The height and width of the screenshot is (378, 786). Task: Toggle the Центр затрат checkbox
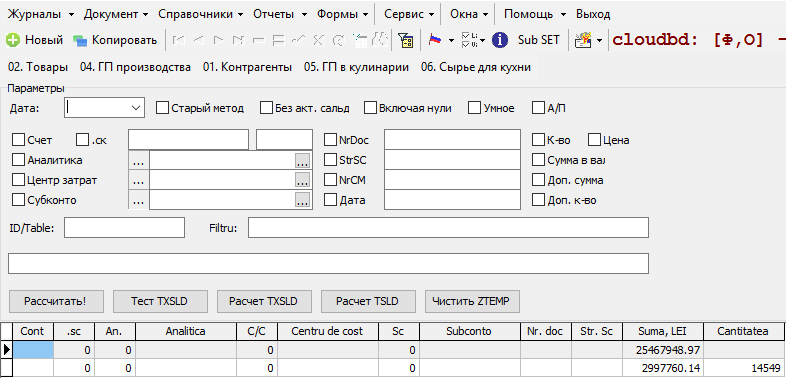pyautogui.click(x=19, y=179)
